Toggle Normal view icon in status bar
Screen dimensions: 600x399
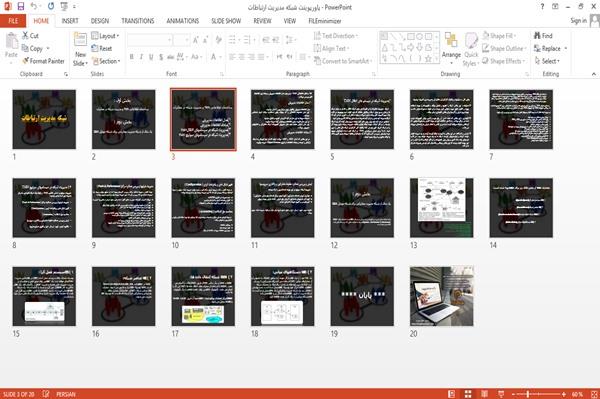[452, 394]
